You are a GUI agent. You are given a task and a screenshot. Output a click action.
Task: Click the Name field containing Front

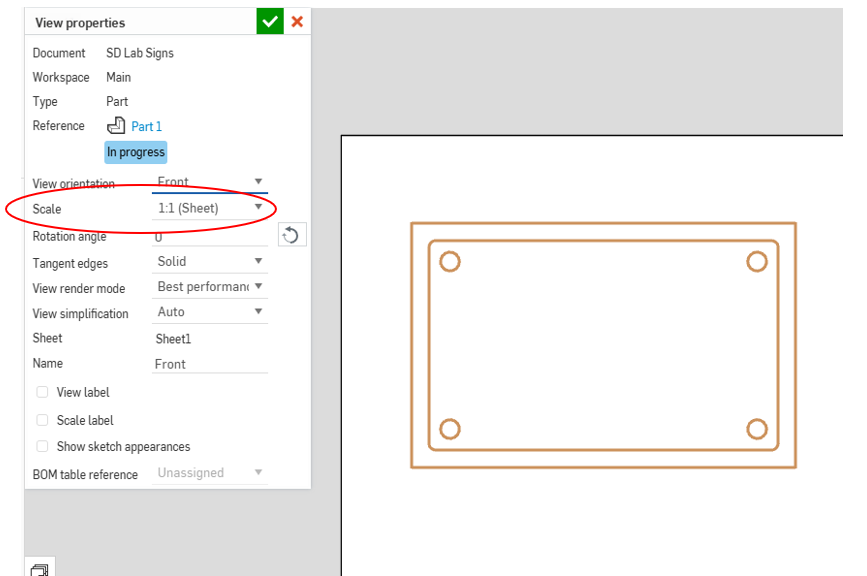(210, 364)
